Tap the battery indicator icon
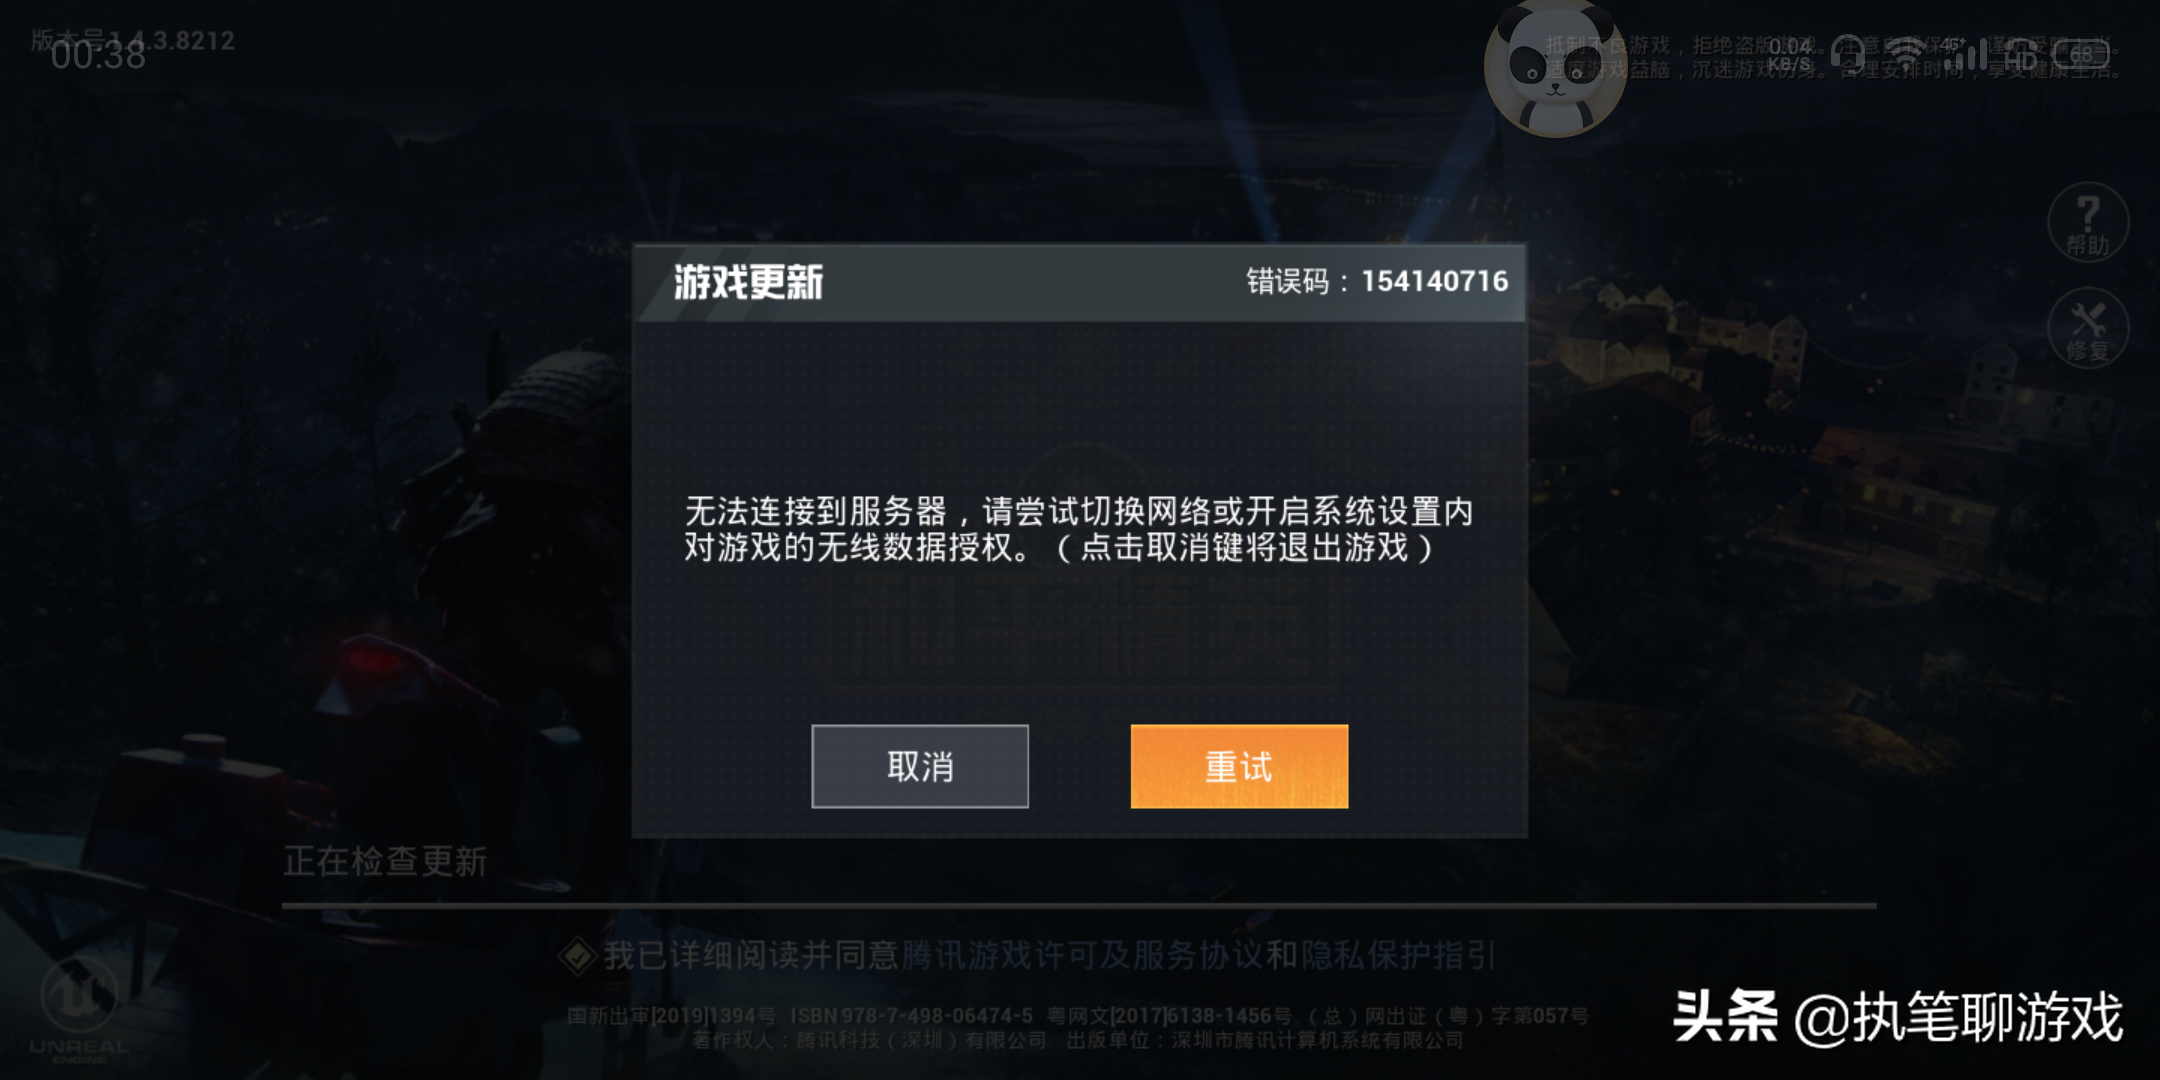This screenshot has height=1080, width=2160. pyautogui.click(x=2081, y=54)
